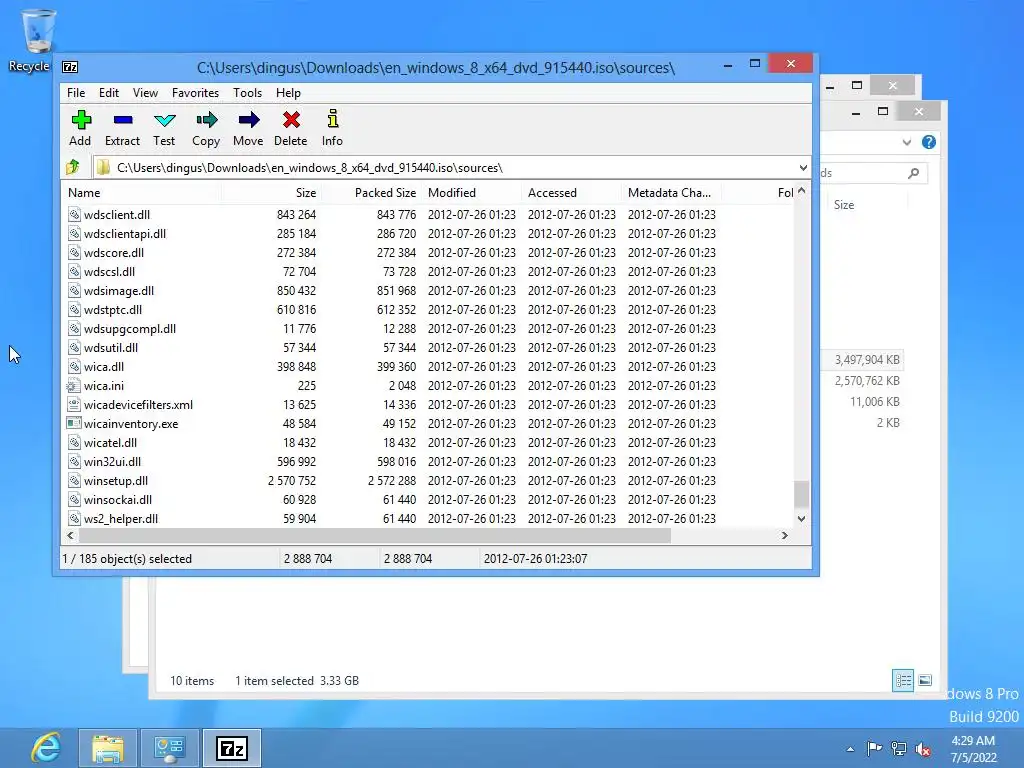Sort by Modified column header
This screenshot has height=768, width=1024.
coord(472,193)
